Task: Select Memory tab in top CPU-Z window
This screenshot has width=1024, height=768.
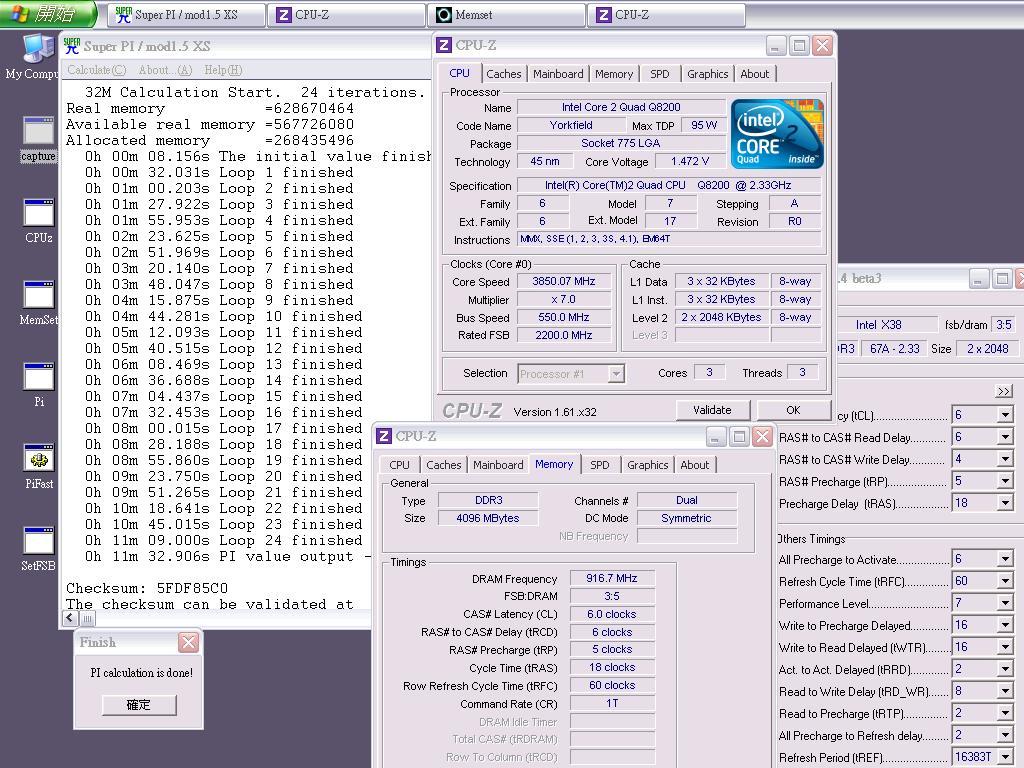Action: (x=614, y=74)
